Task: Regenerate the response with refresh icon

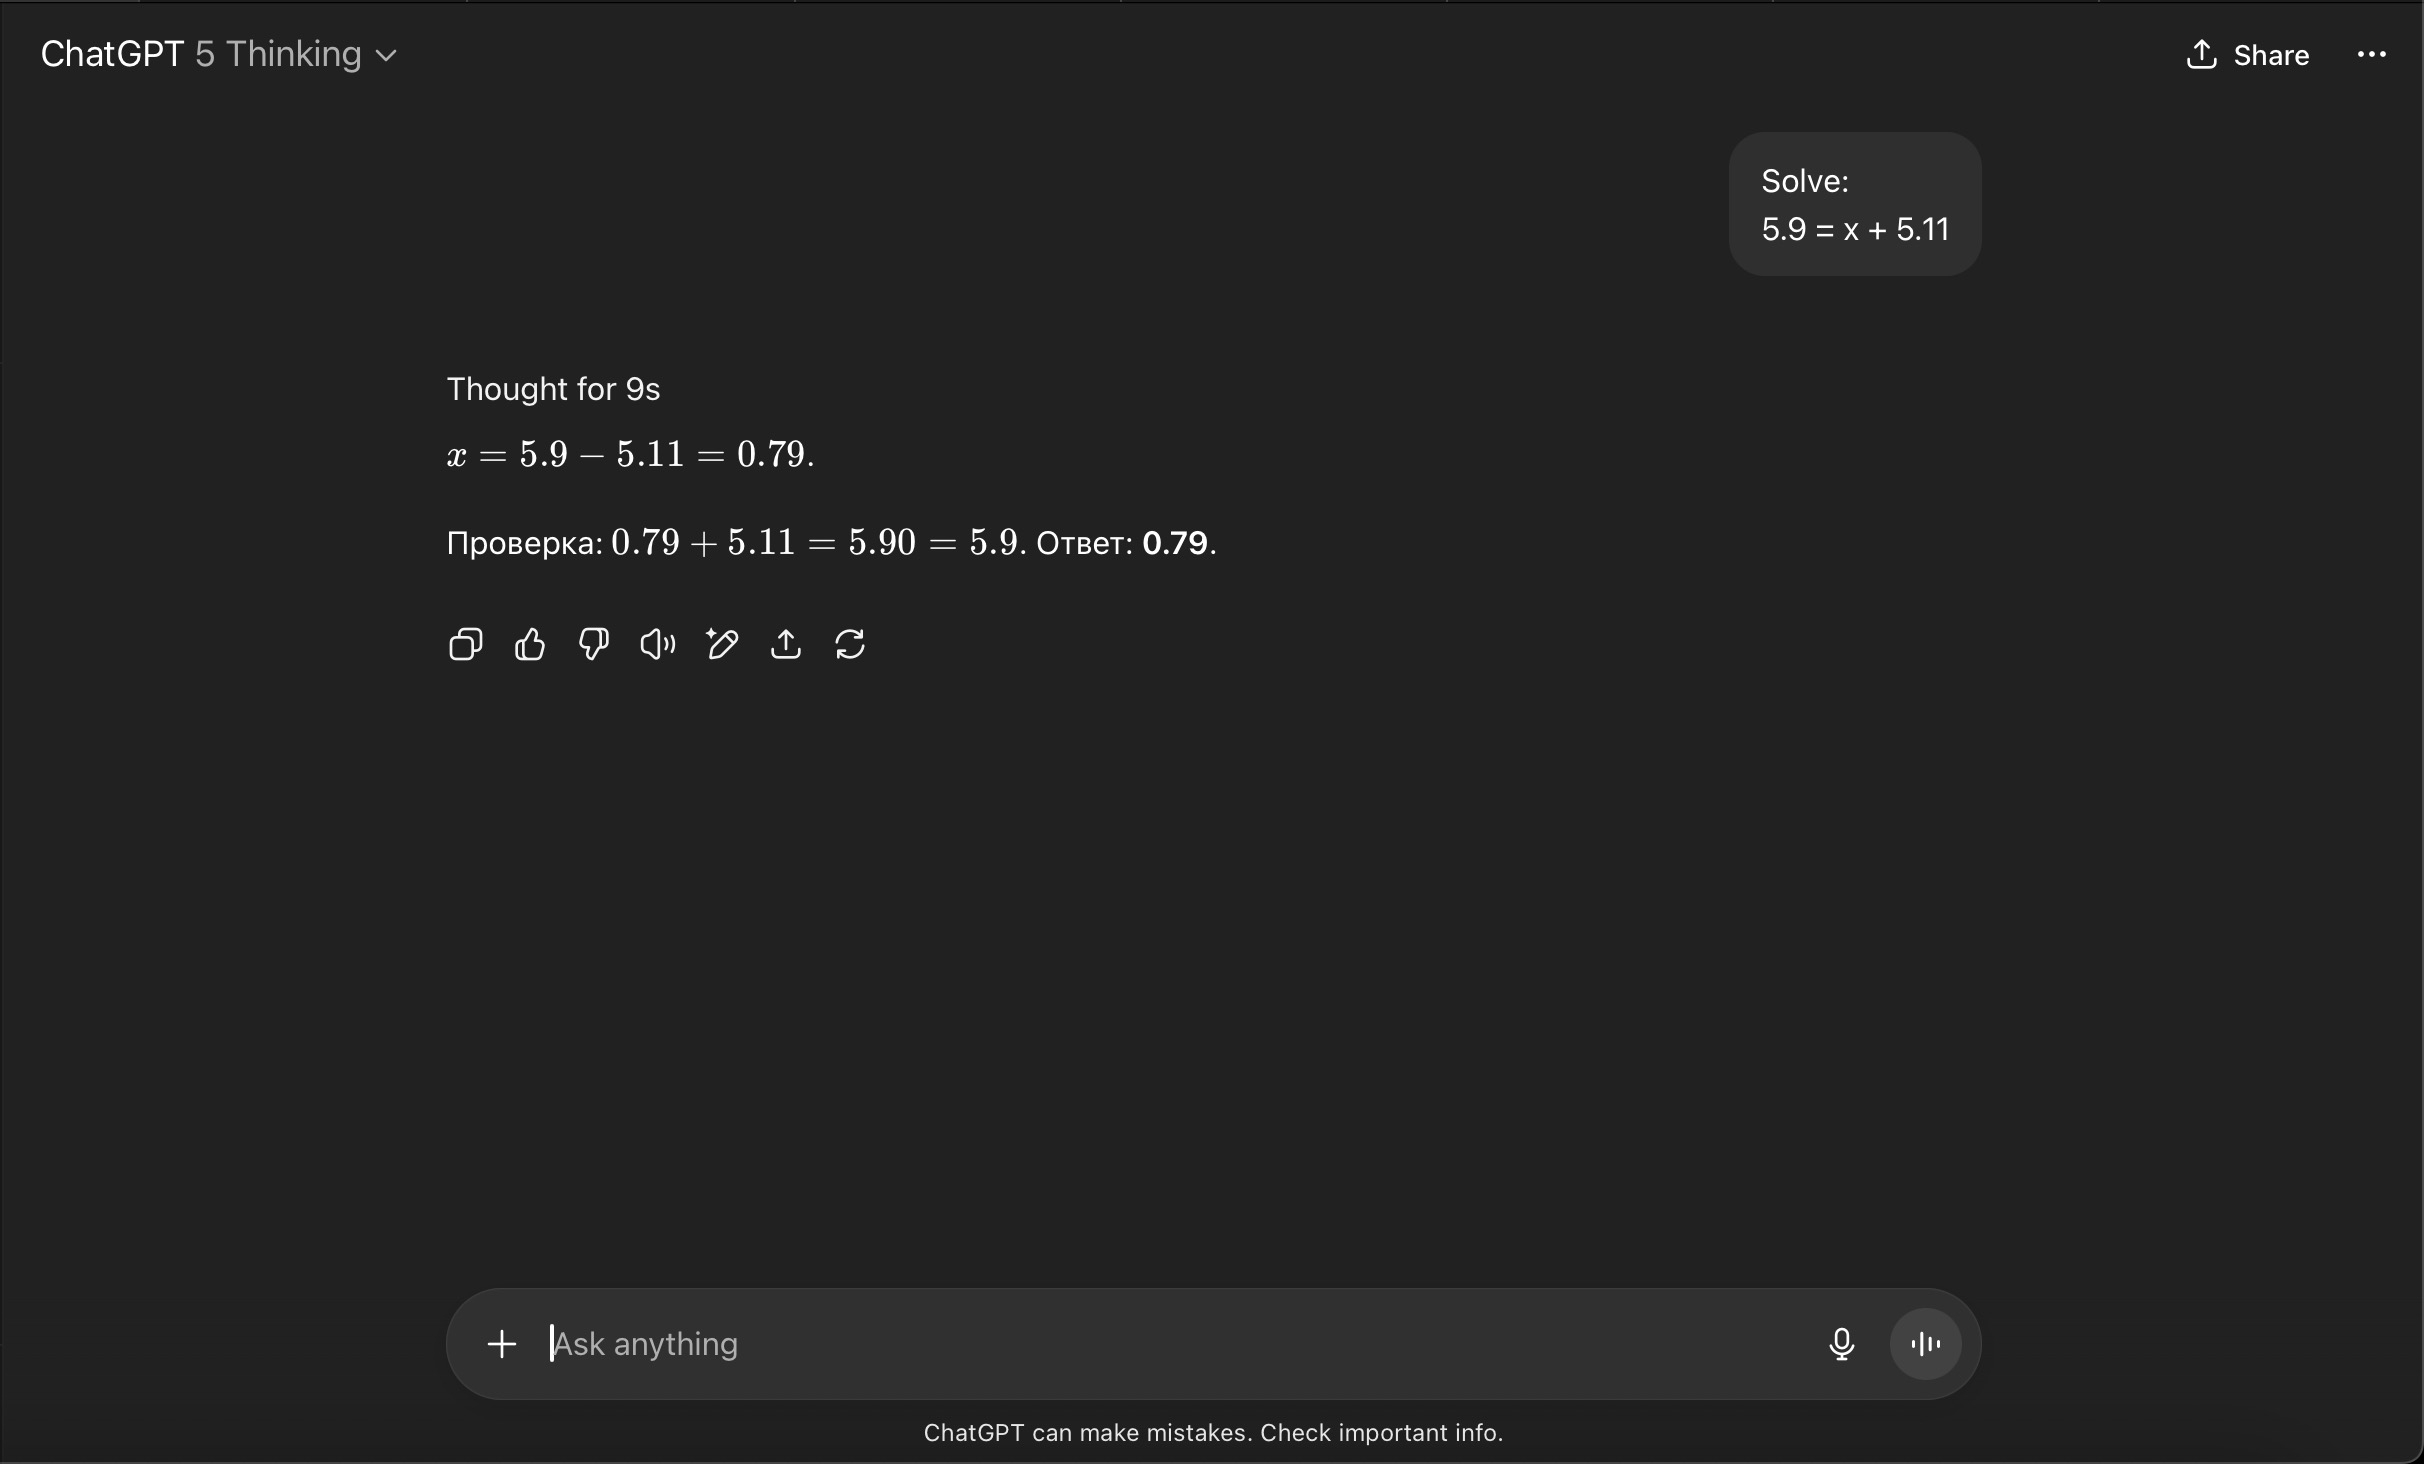Action: tap(850, 644)
